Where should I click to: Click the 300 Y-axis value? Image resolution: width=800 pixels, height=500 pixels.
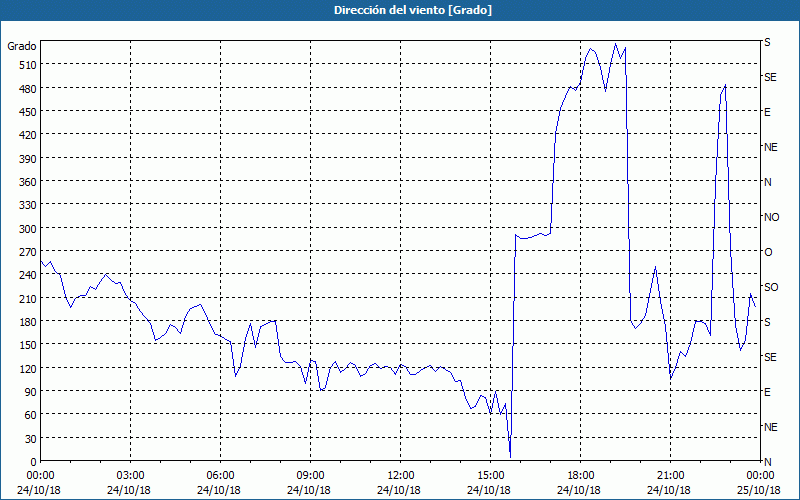click(x=28, y=229)
